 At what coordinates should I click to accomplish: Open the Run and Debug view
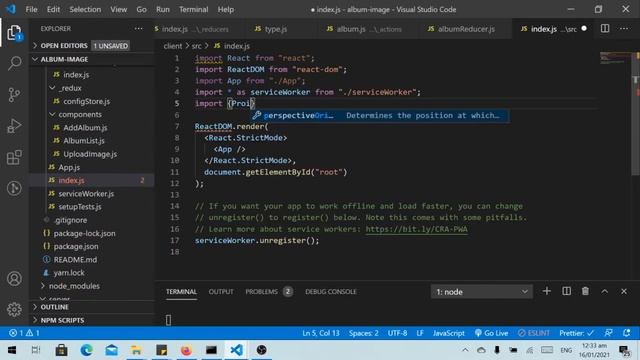coord(14,126)
